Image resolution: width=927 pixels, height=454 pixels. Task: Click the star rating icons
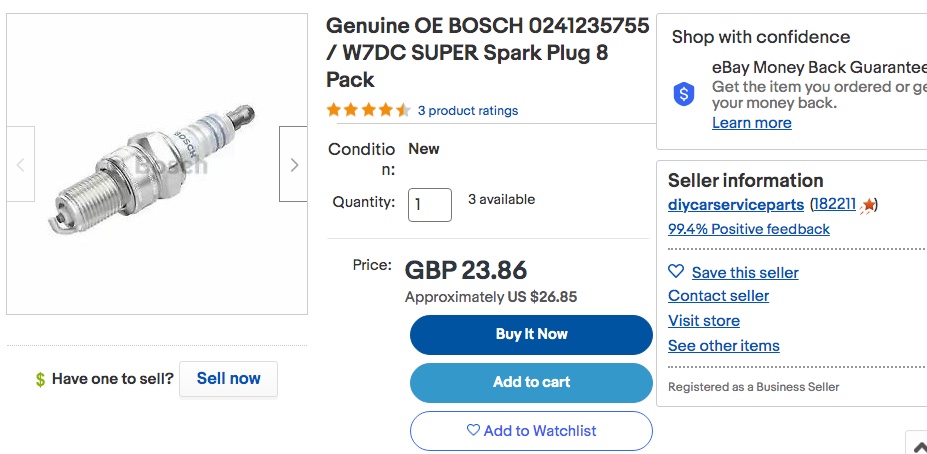(x=368, y=110)
